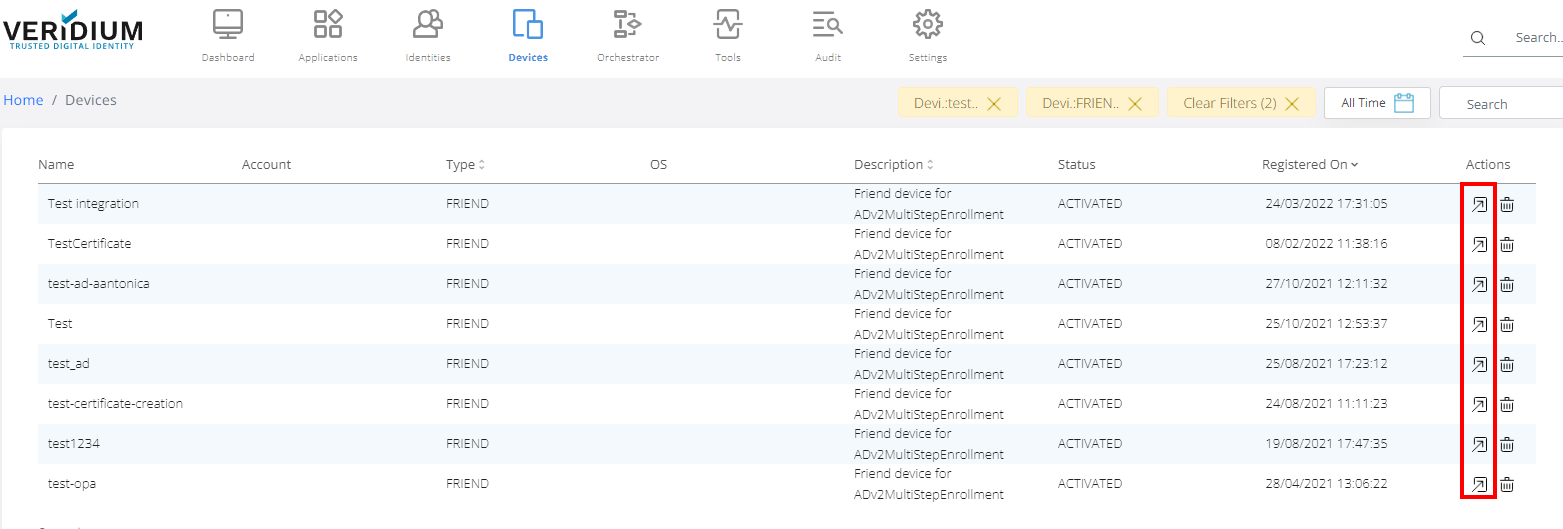Image resolution: width=1563 pixels, height=529 pixels.
Task: Open details for test1234 device
Action: [1478, 444]
